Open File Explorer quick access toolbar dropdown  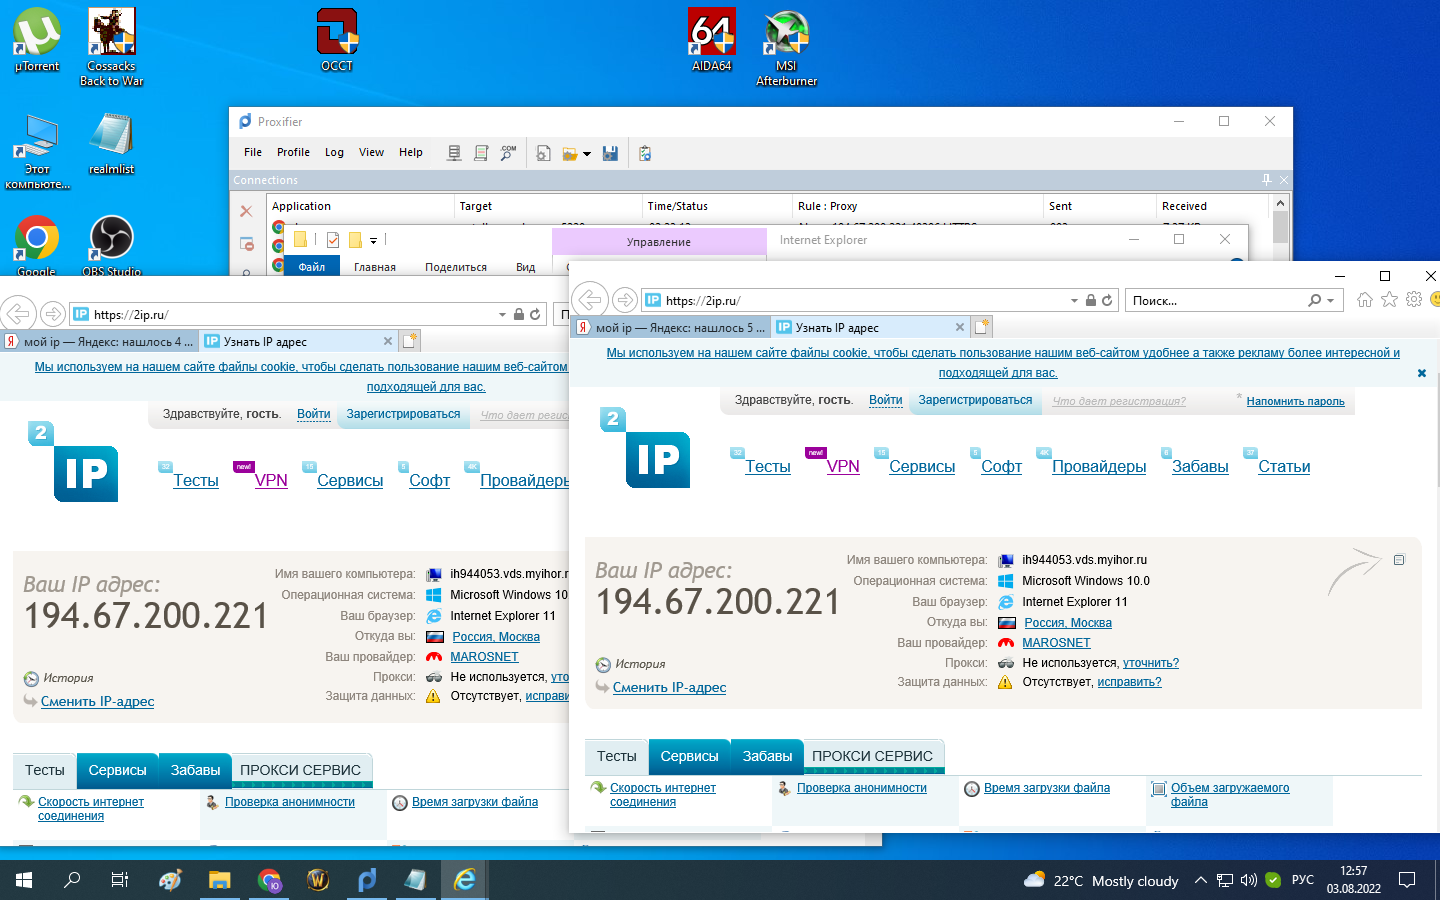point(373,241)
